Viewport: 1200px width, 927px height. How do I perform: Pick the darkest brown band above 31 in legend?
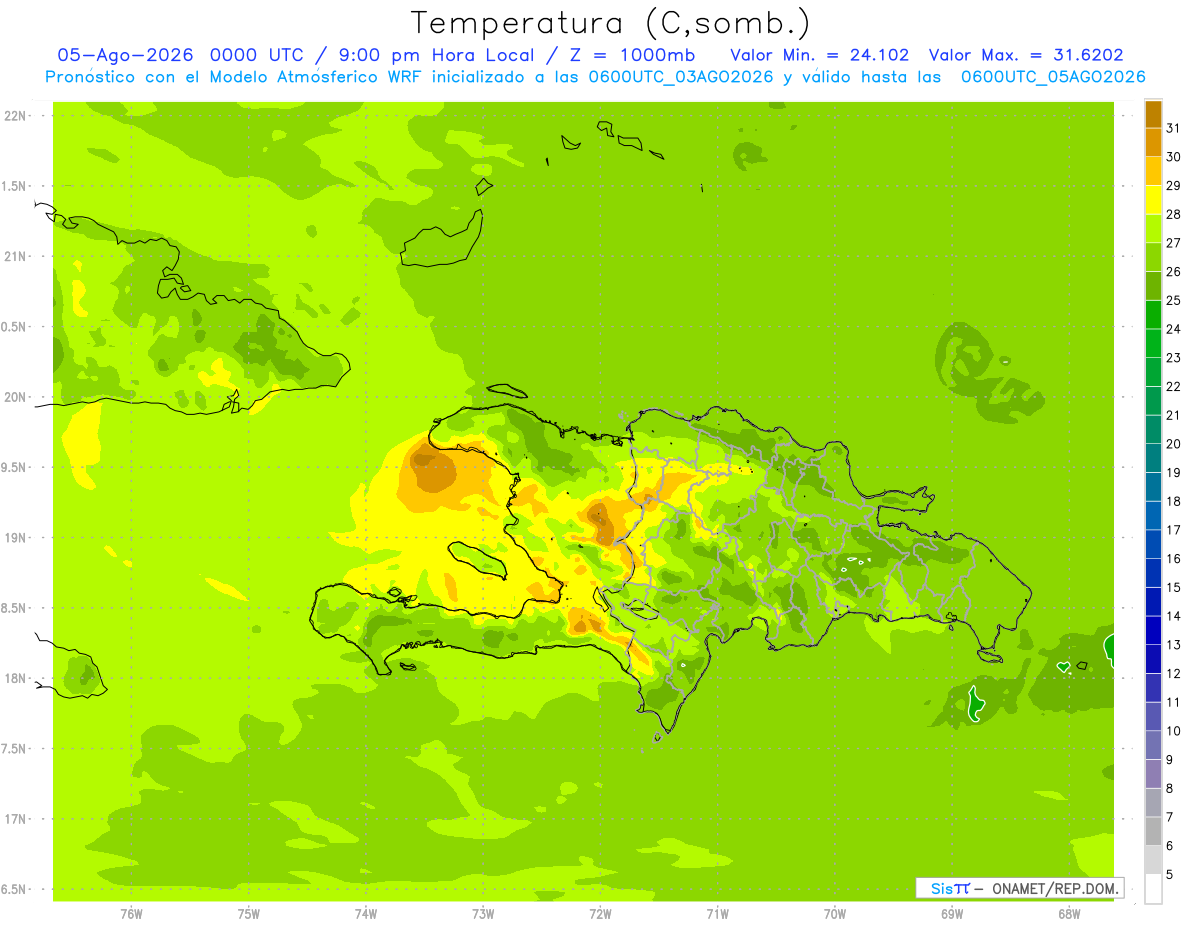1153,114
